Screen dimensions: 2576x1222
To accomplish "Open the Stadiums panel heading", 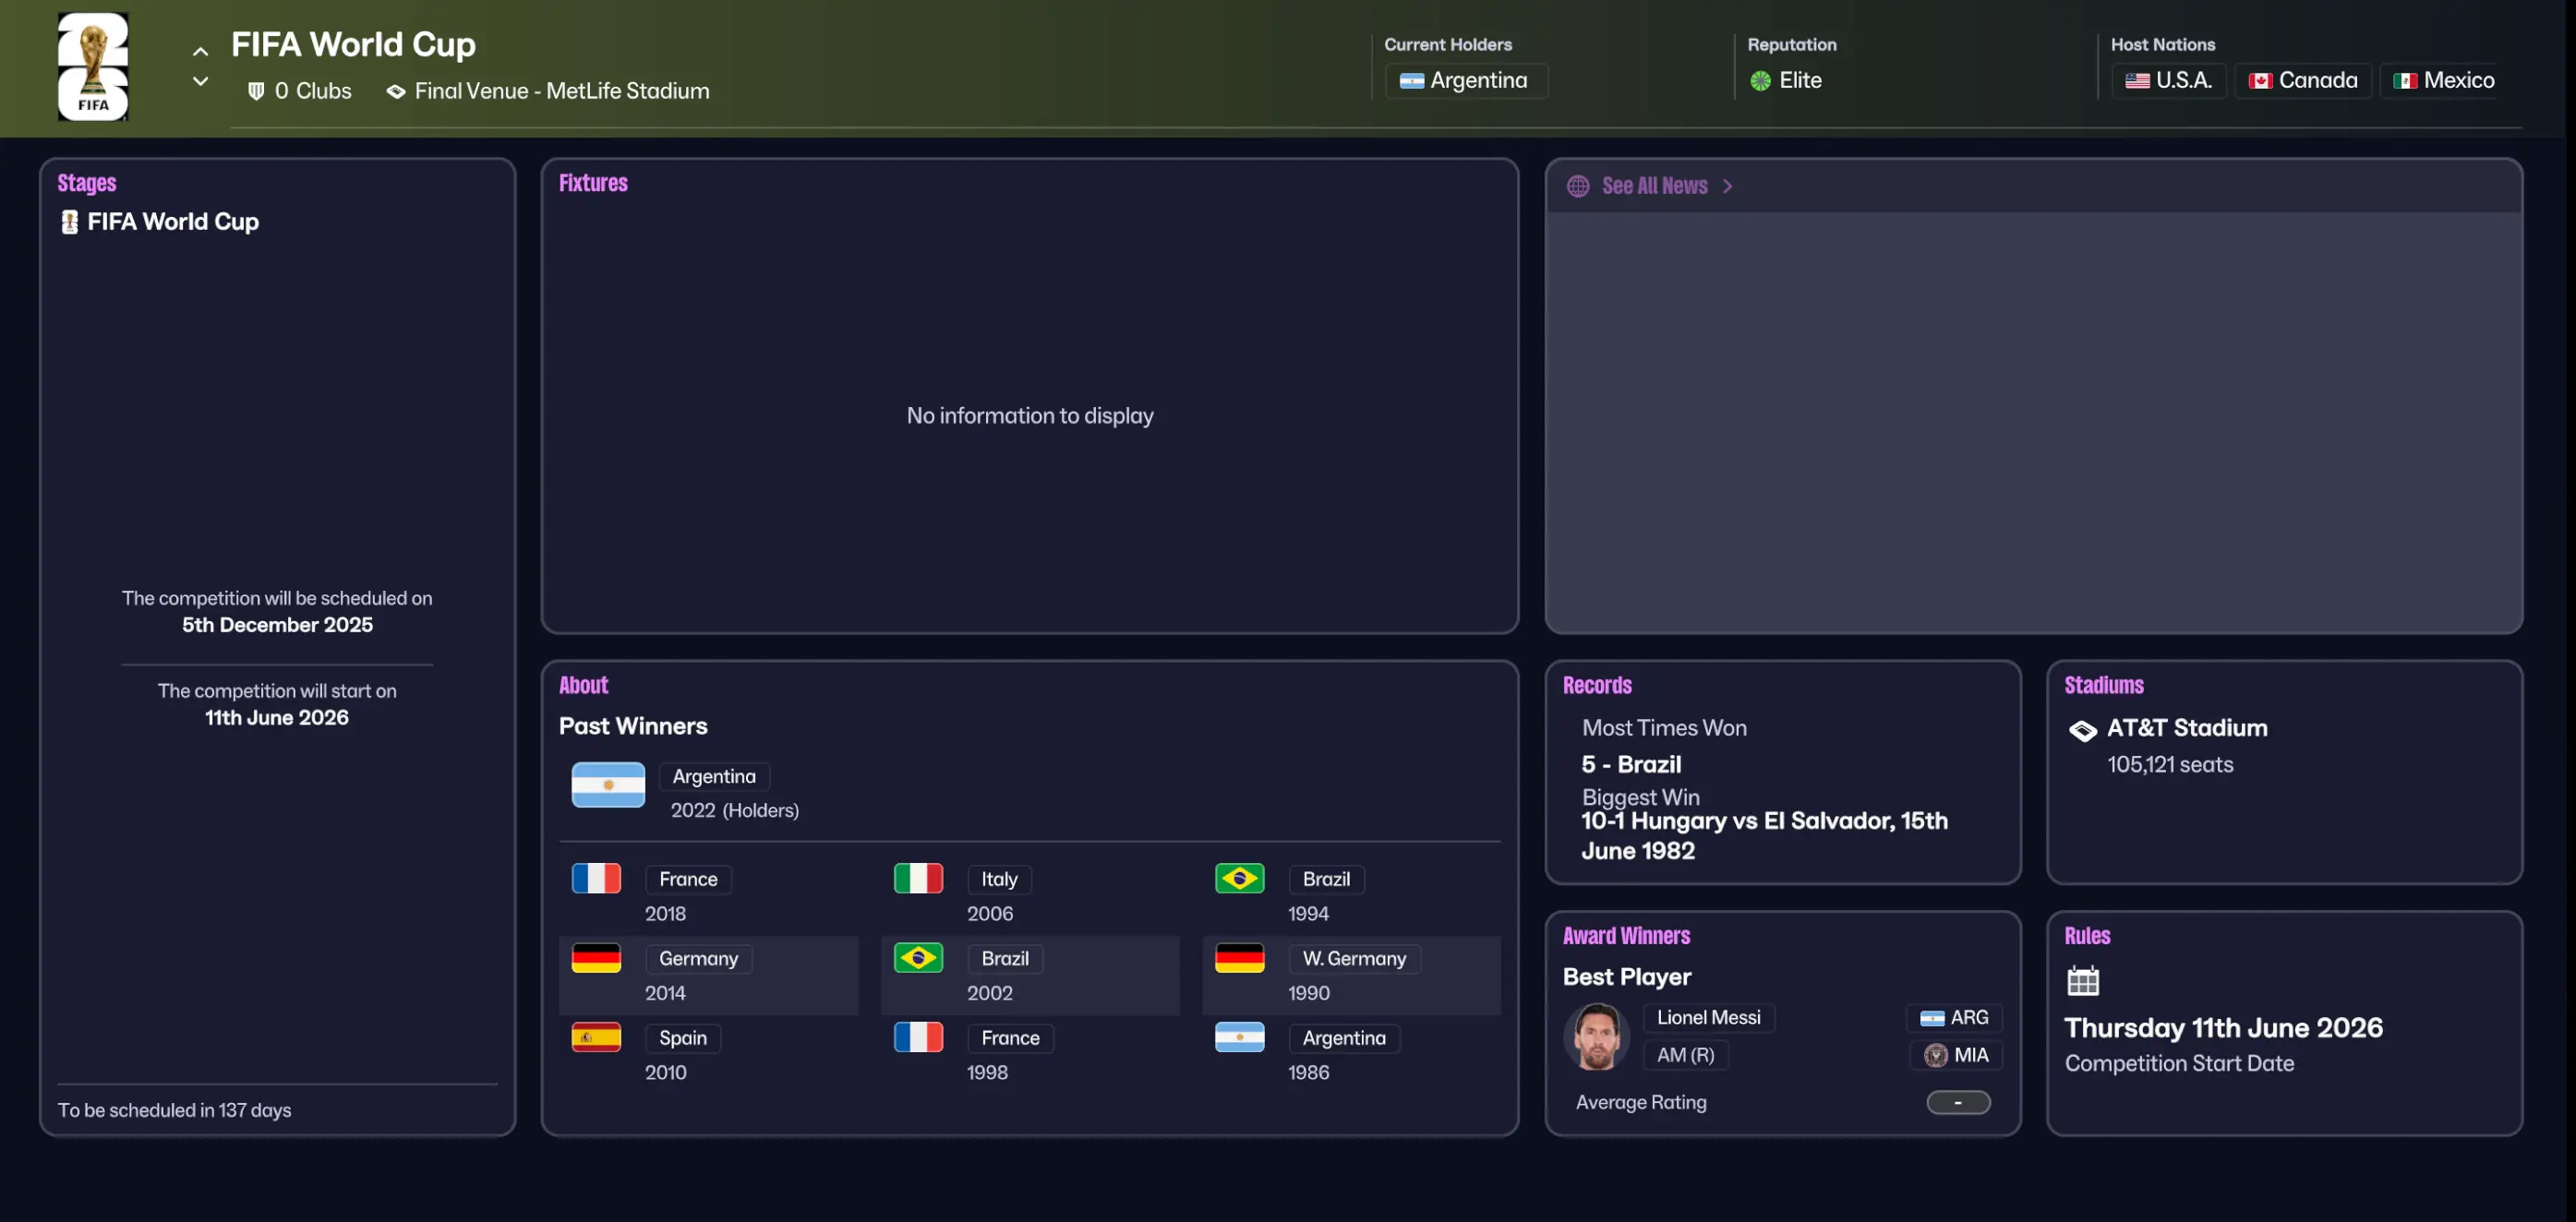I will pos(2104,685).
